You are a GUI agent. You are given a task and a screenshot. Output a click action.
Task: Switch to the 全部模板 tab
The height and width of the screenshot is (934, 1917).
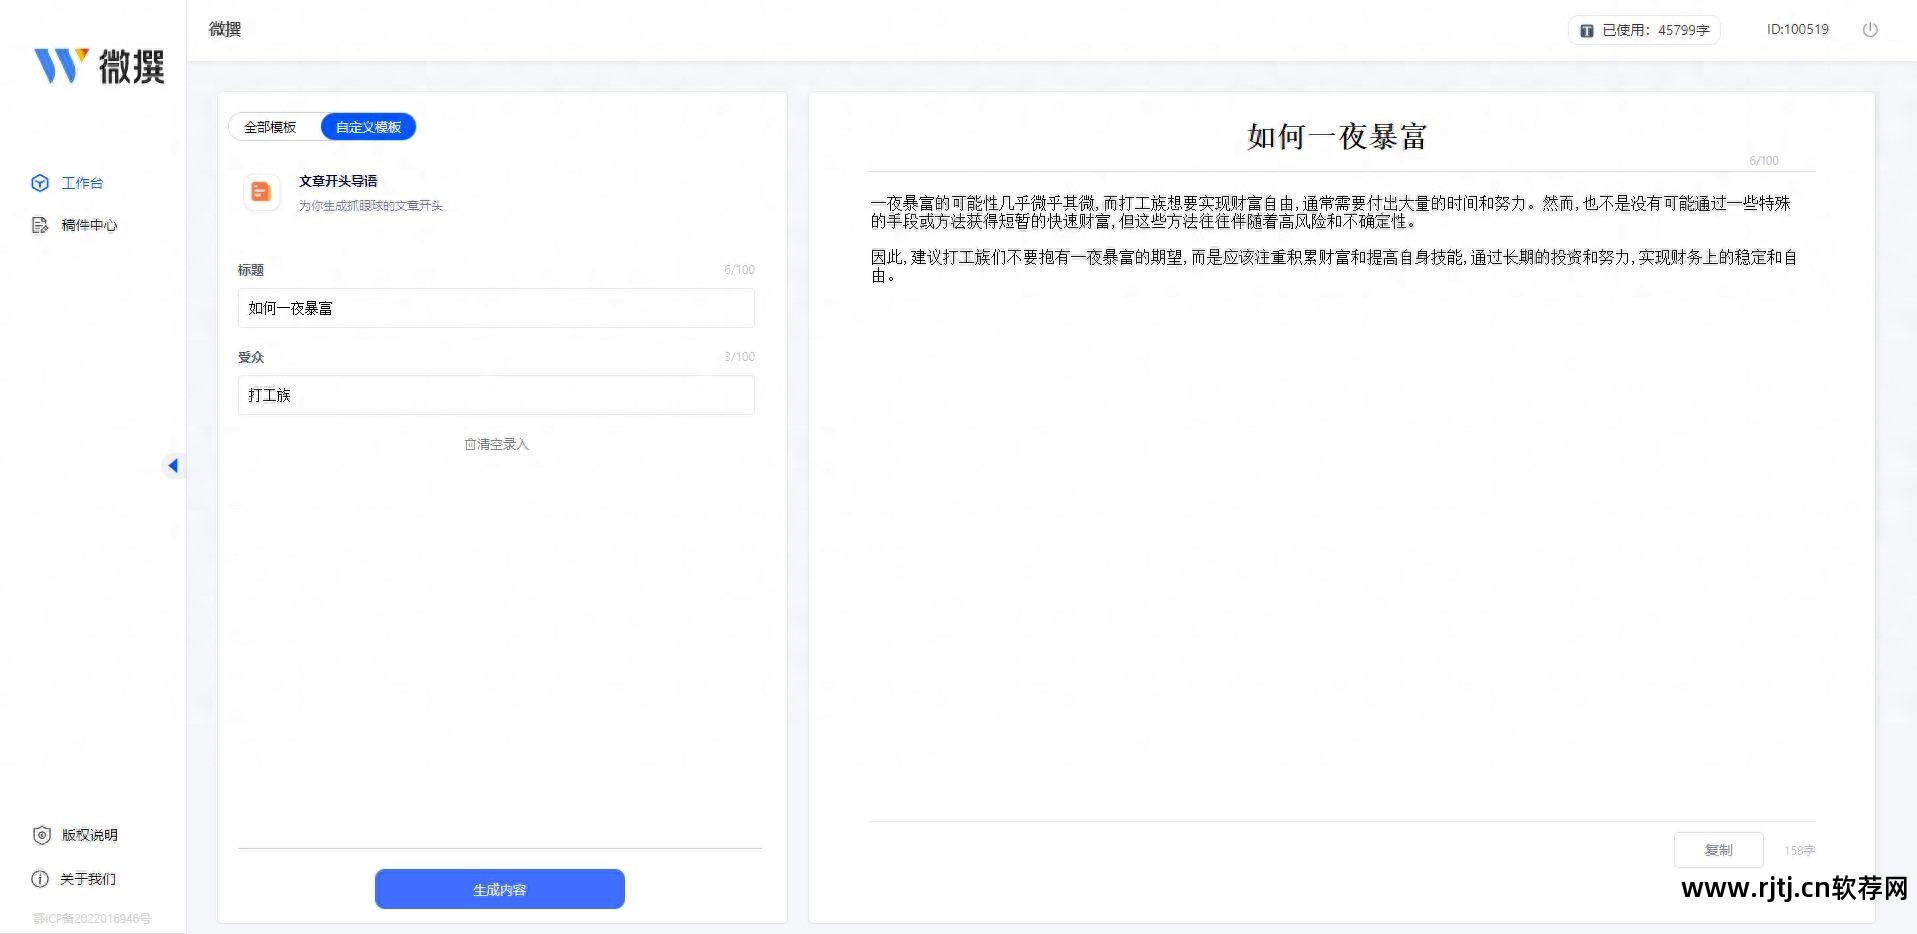(x=270, y=126)
